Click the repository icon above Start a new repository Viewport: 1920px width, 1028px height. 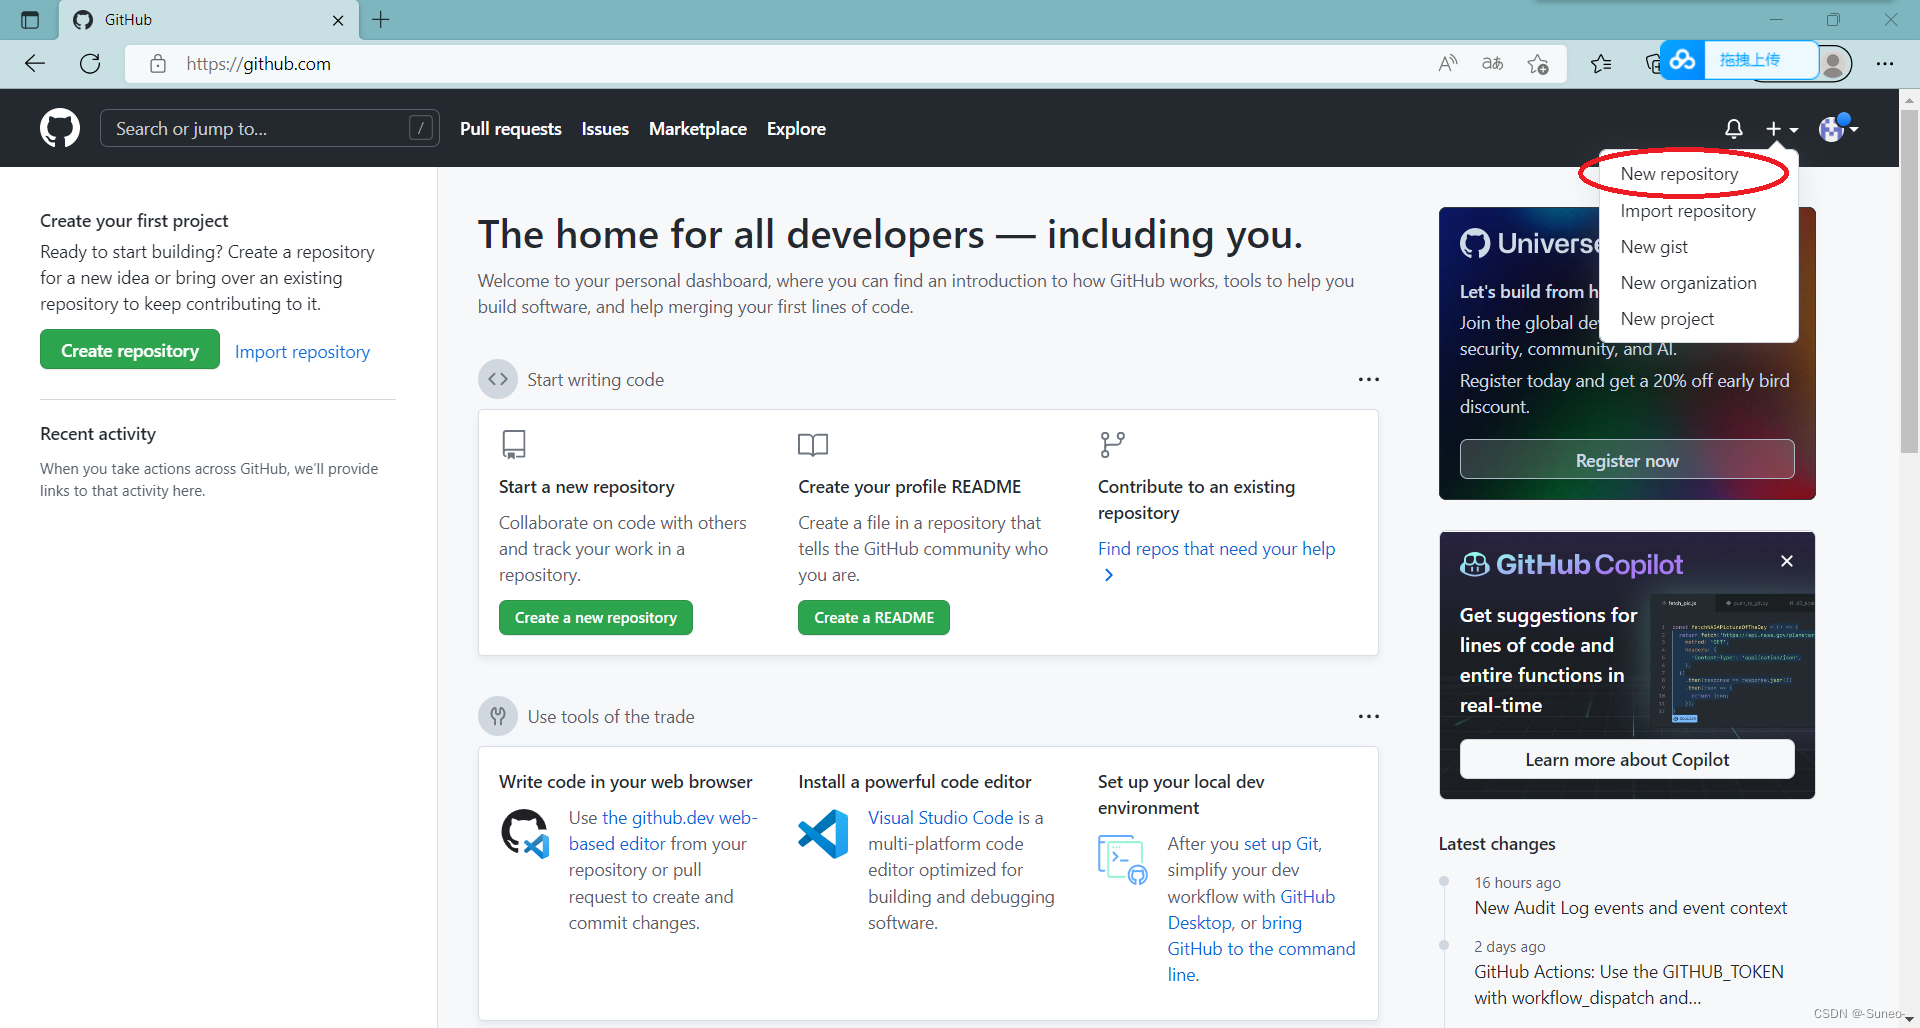pyautogui.click(x=514, y=444)
